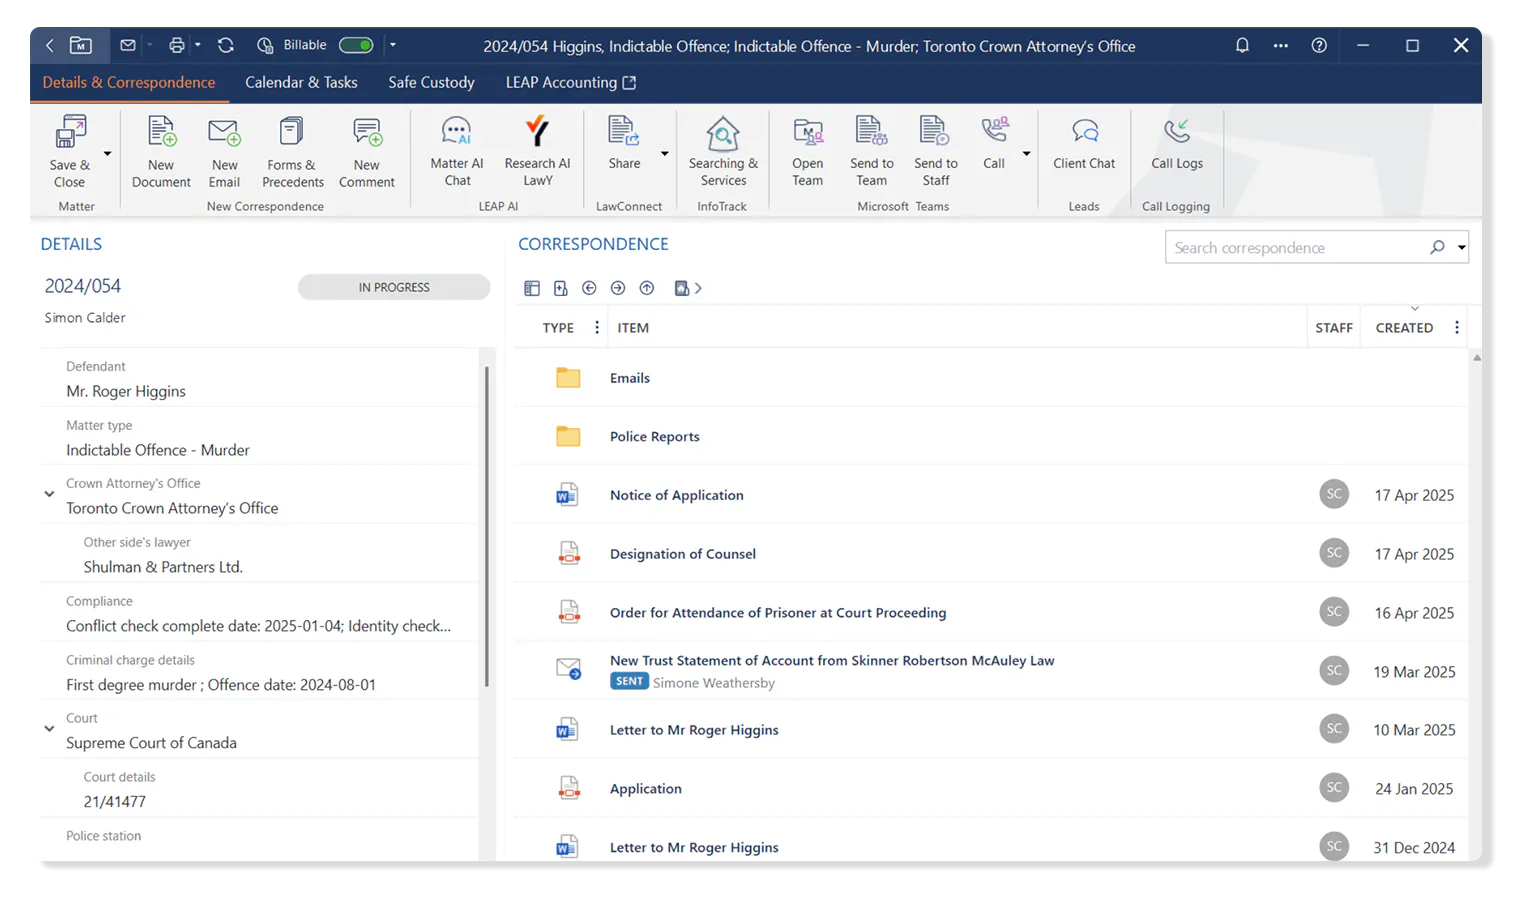Click the home document icon in correspondence toolbar
This screenshot has height=900, width=1518.
(682, 288)
